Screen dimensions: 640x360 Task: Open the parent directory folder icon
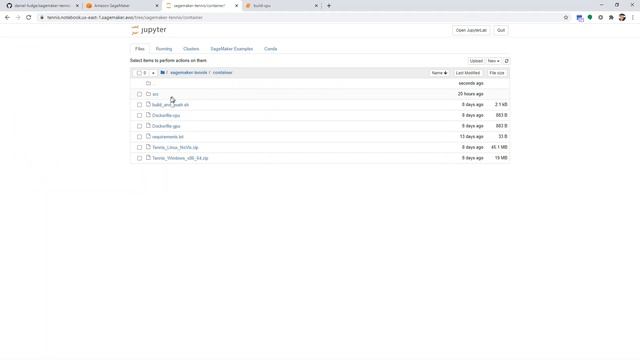click(149, 83)
